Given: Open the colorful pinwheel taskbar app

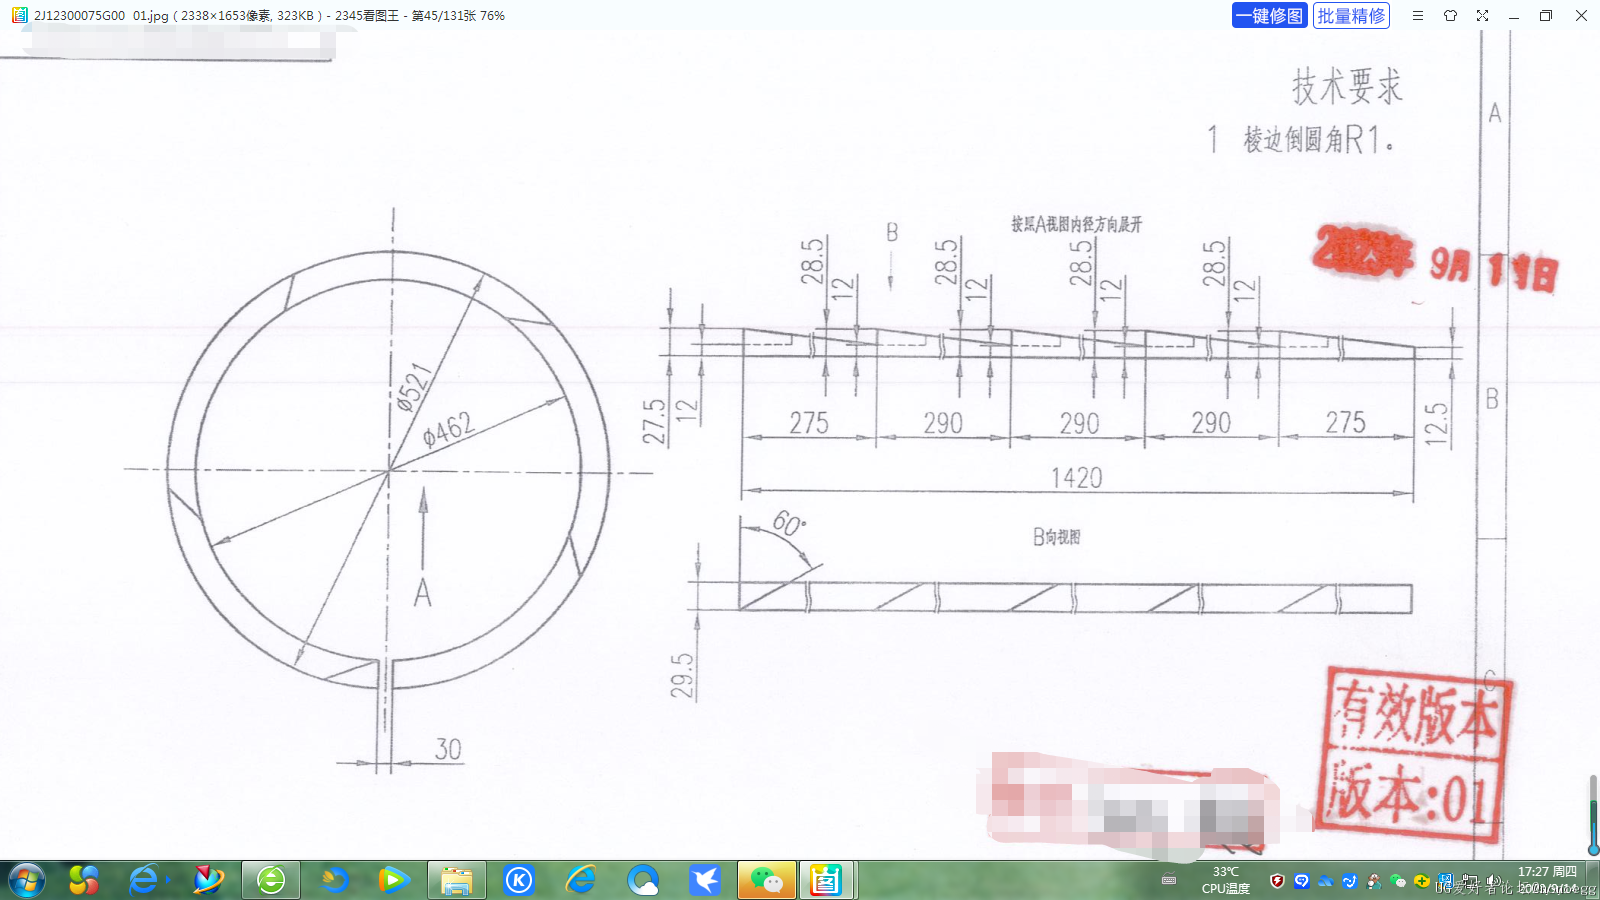Looking at the screenshot, I should click(x=84, y=880).
